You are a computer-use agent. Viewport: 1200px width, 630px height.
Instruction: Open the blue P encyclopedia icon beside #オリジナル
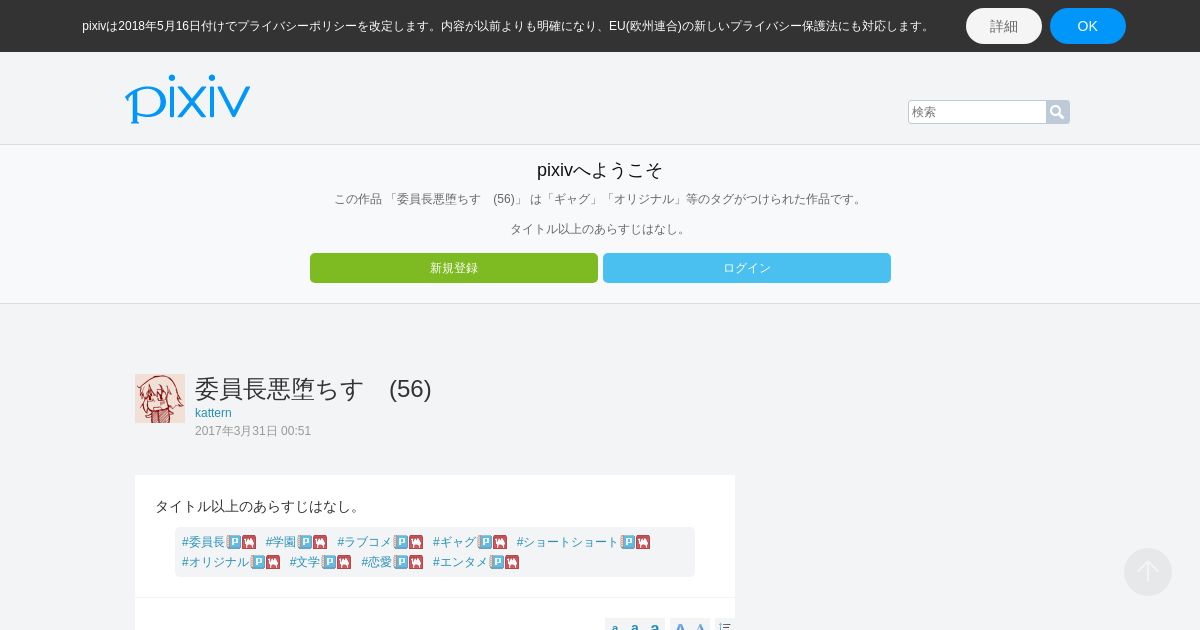tap(258, 562)
